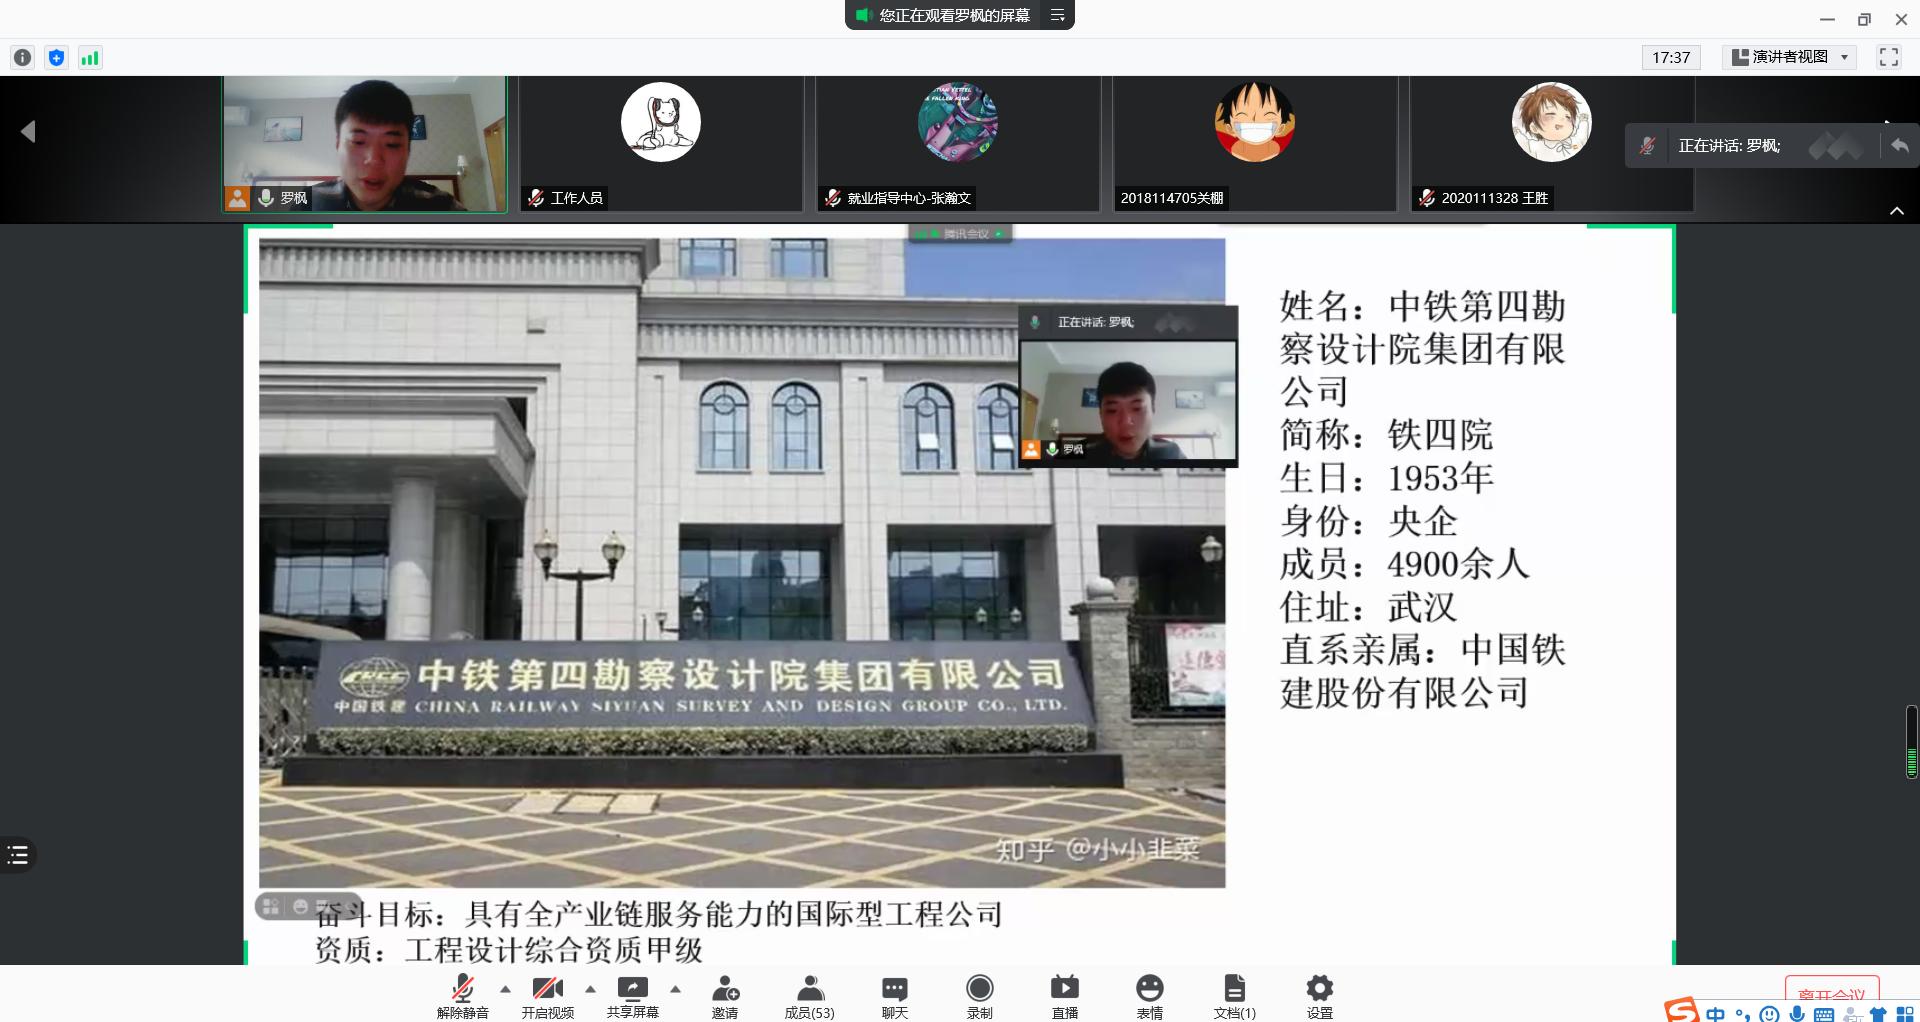Screen dimensions: 1920x1022
Task: Start 录制 recording
Action: coord(979,996)
